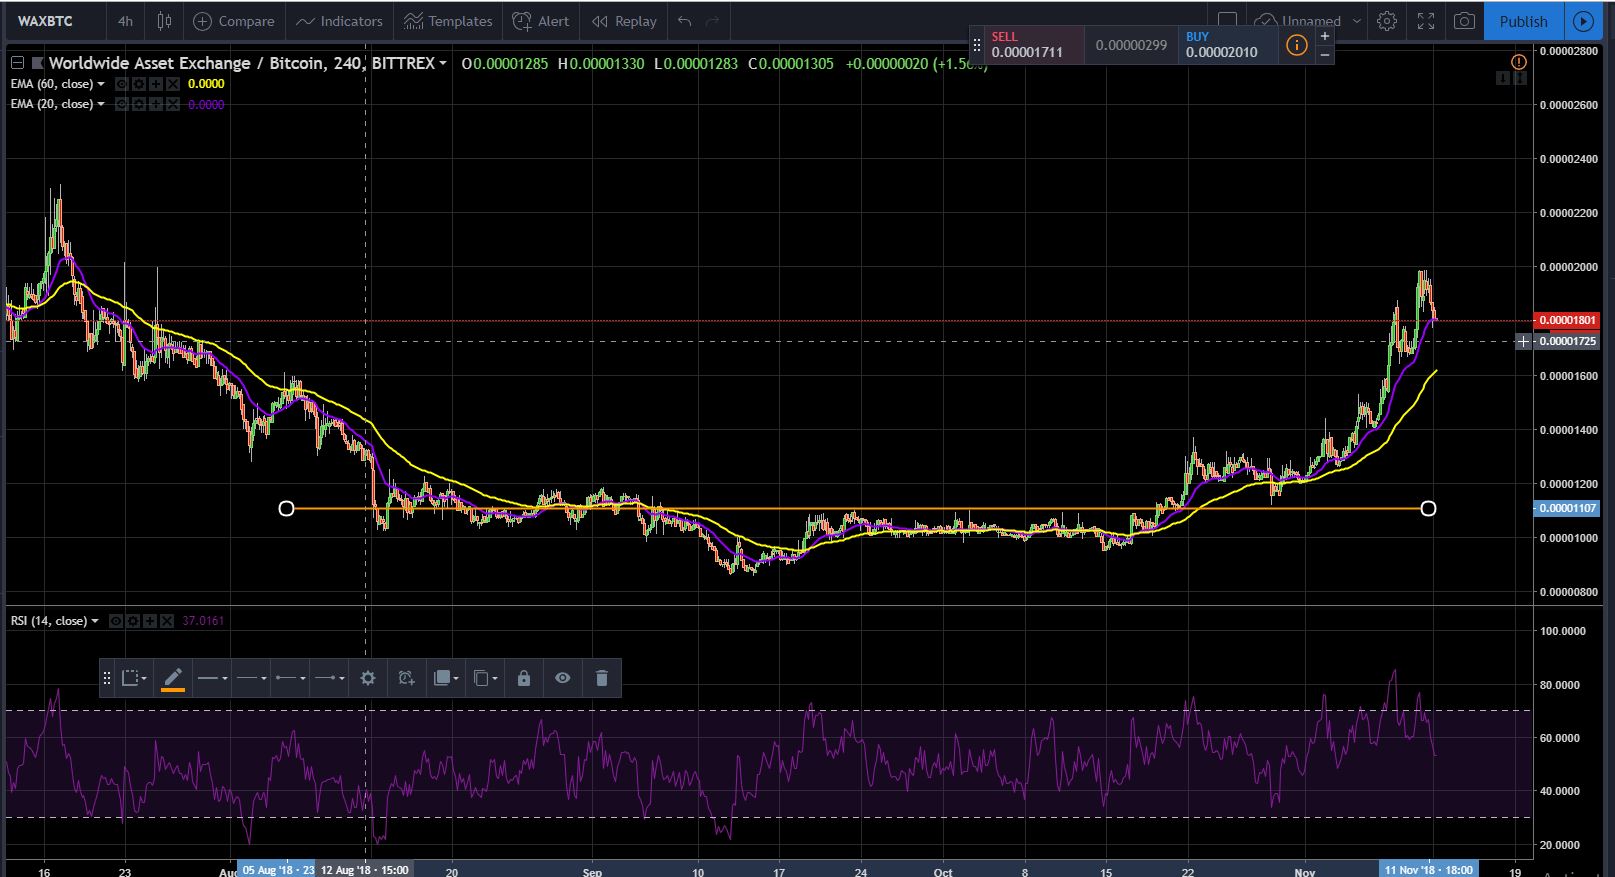Add alert on drawing with alarm-clock icon
The image size is (1615, 877).
click(406, 678)
